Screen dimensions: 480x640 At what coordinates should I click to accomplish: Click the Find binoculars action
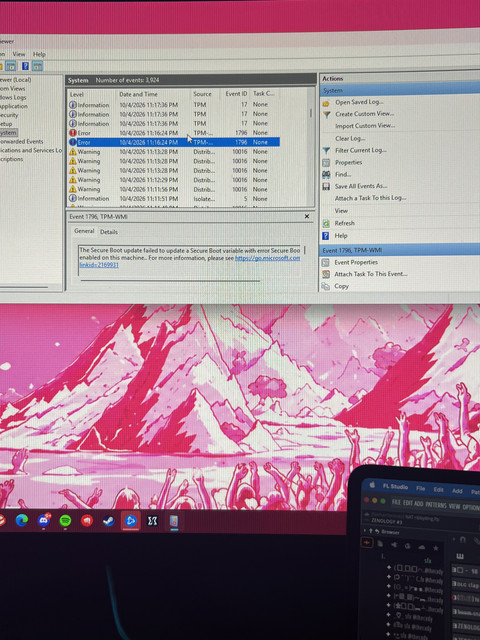pyautogui.click(x=343, y=174)
